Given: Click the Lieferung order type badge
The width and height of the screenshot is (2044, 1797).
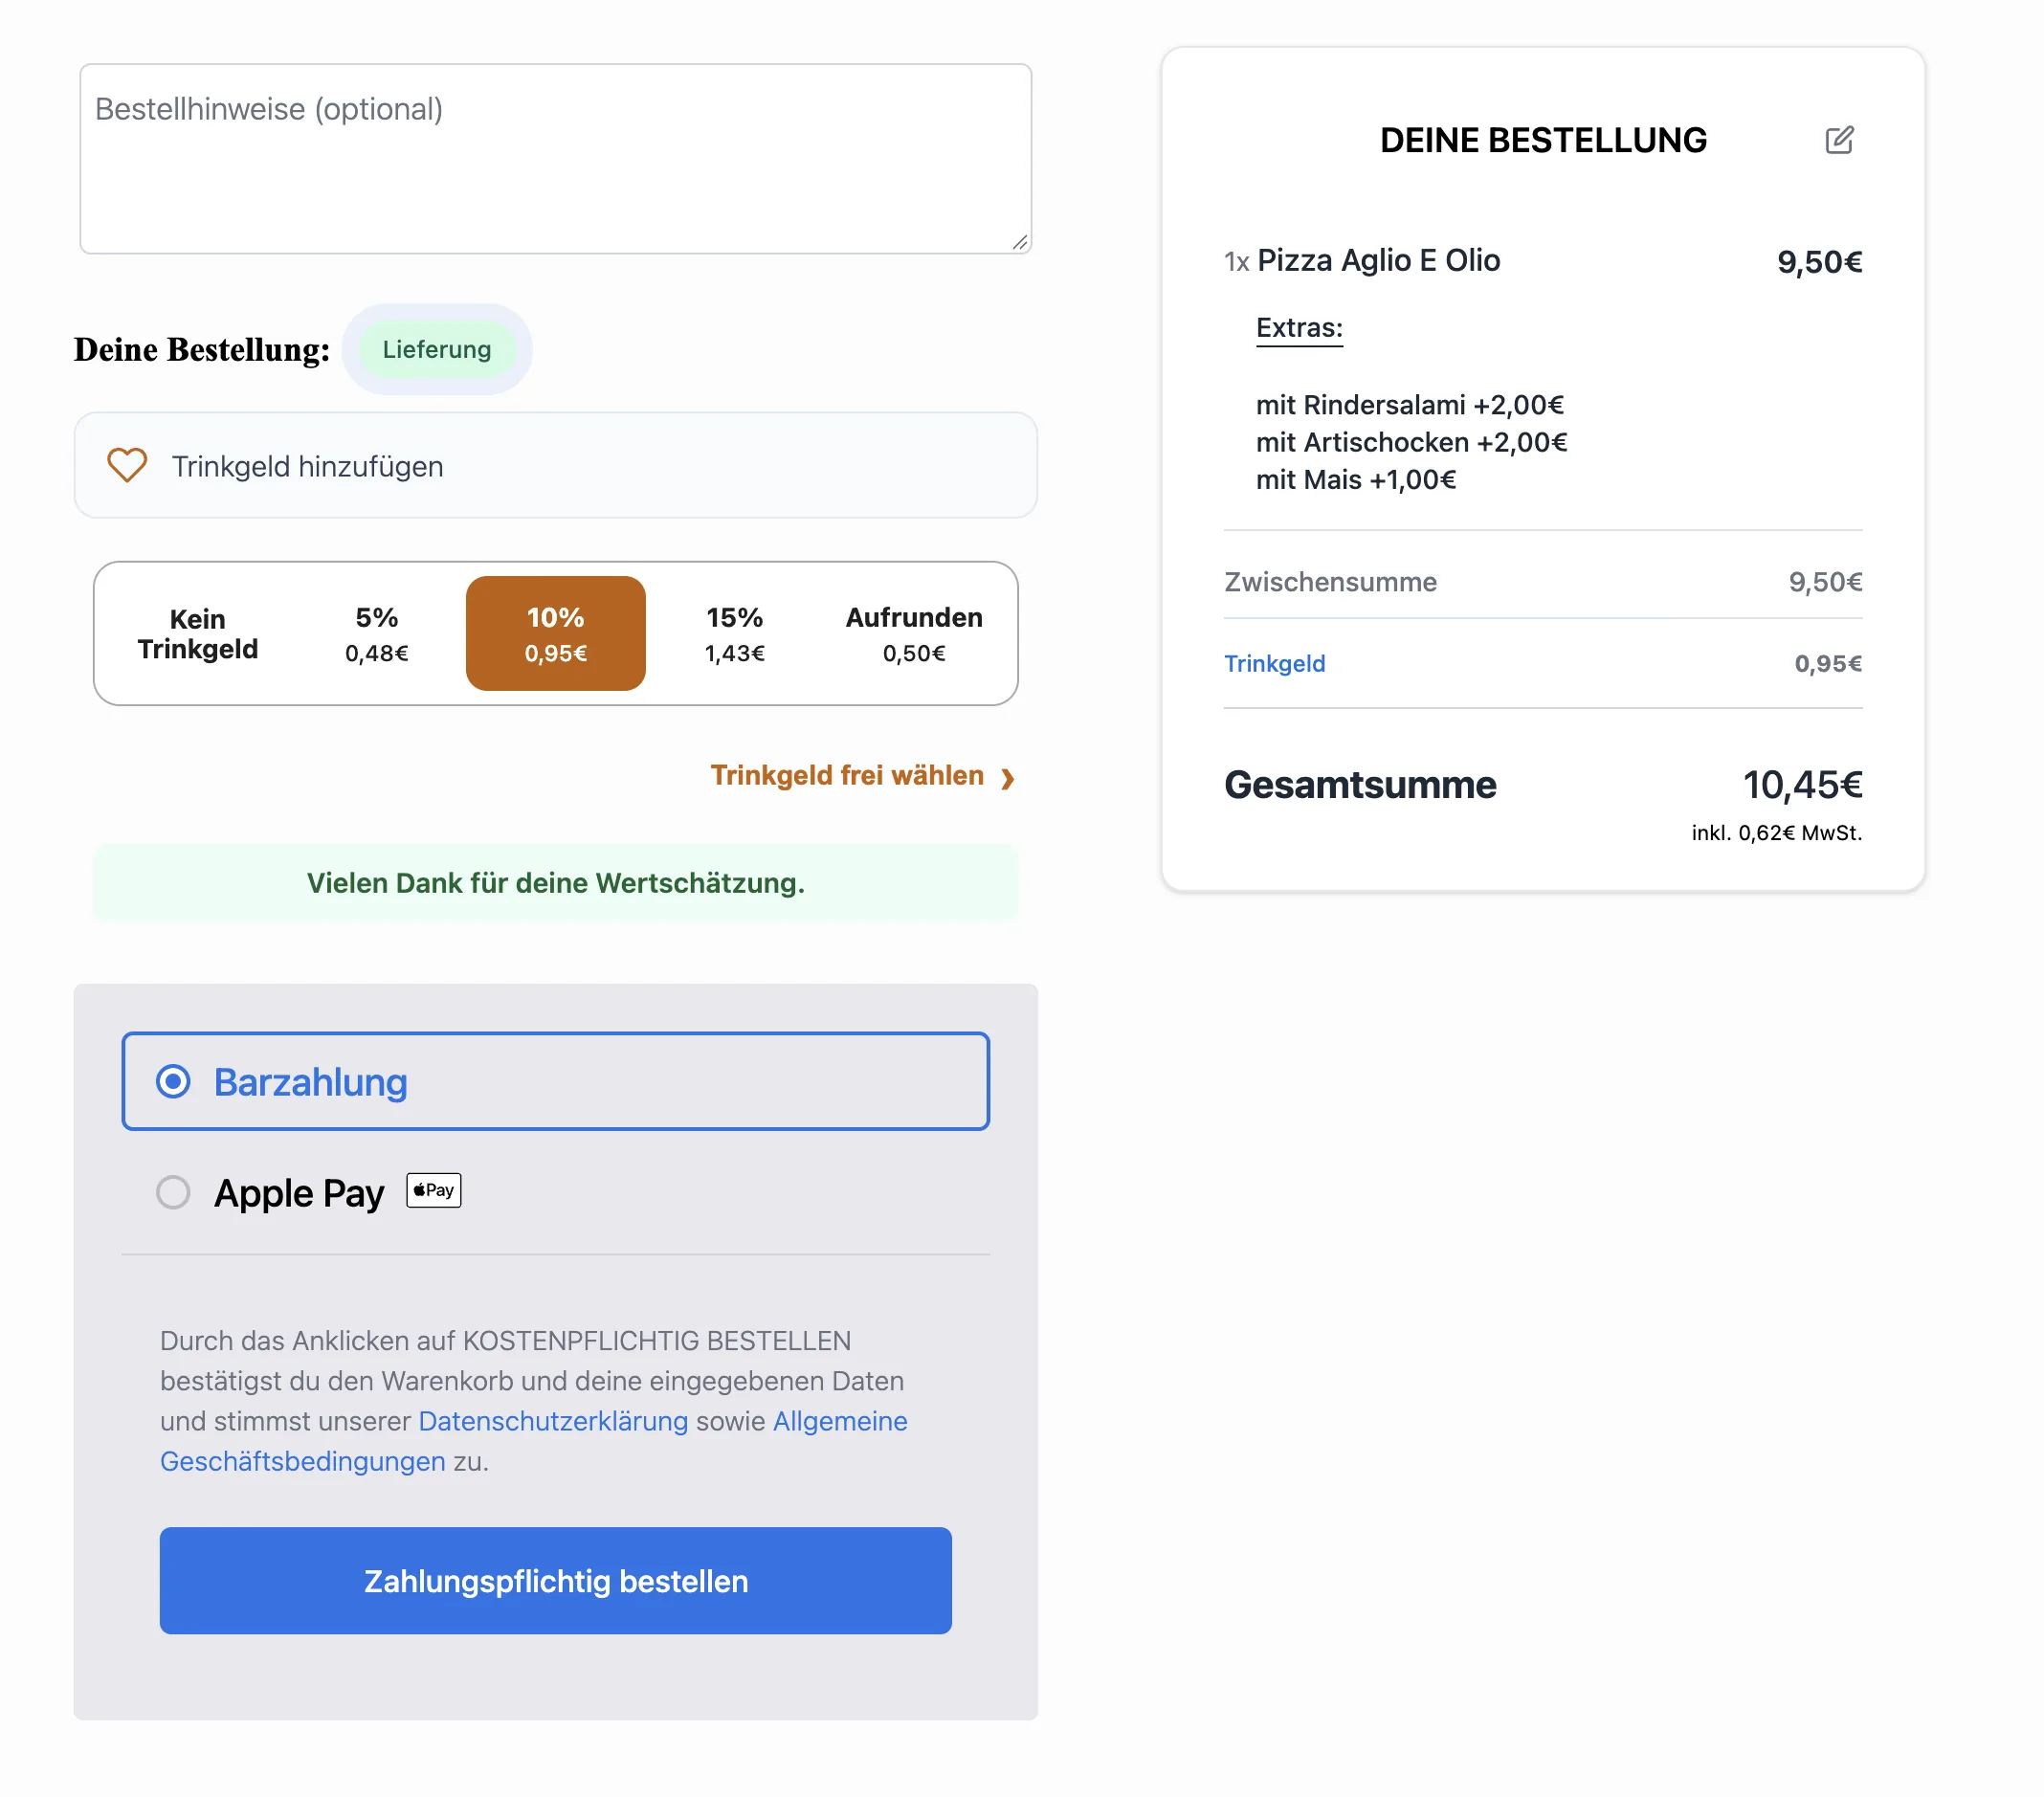Looking at the screenshot, I should (x=437, y=349).
